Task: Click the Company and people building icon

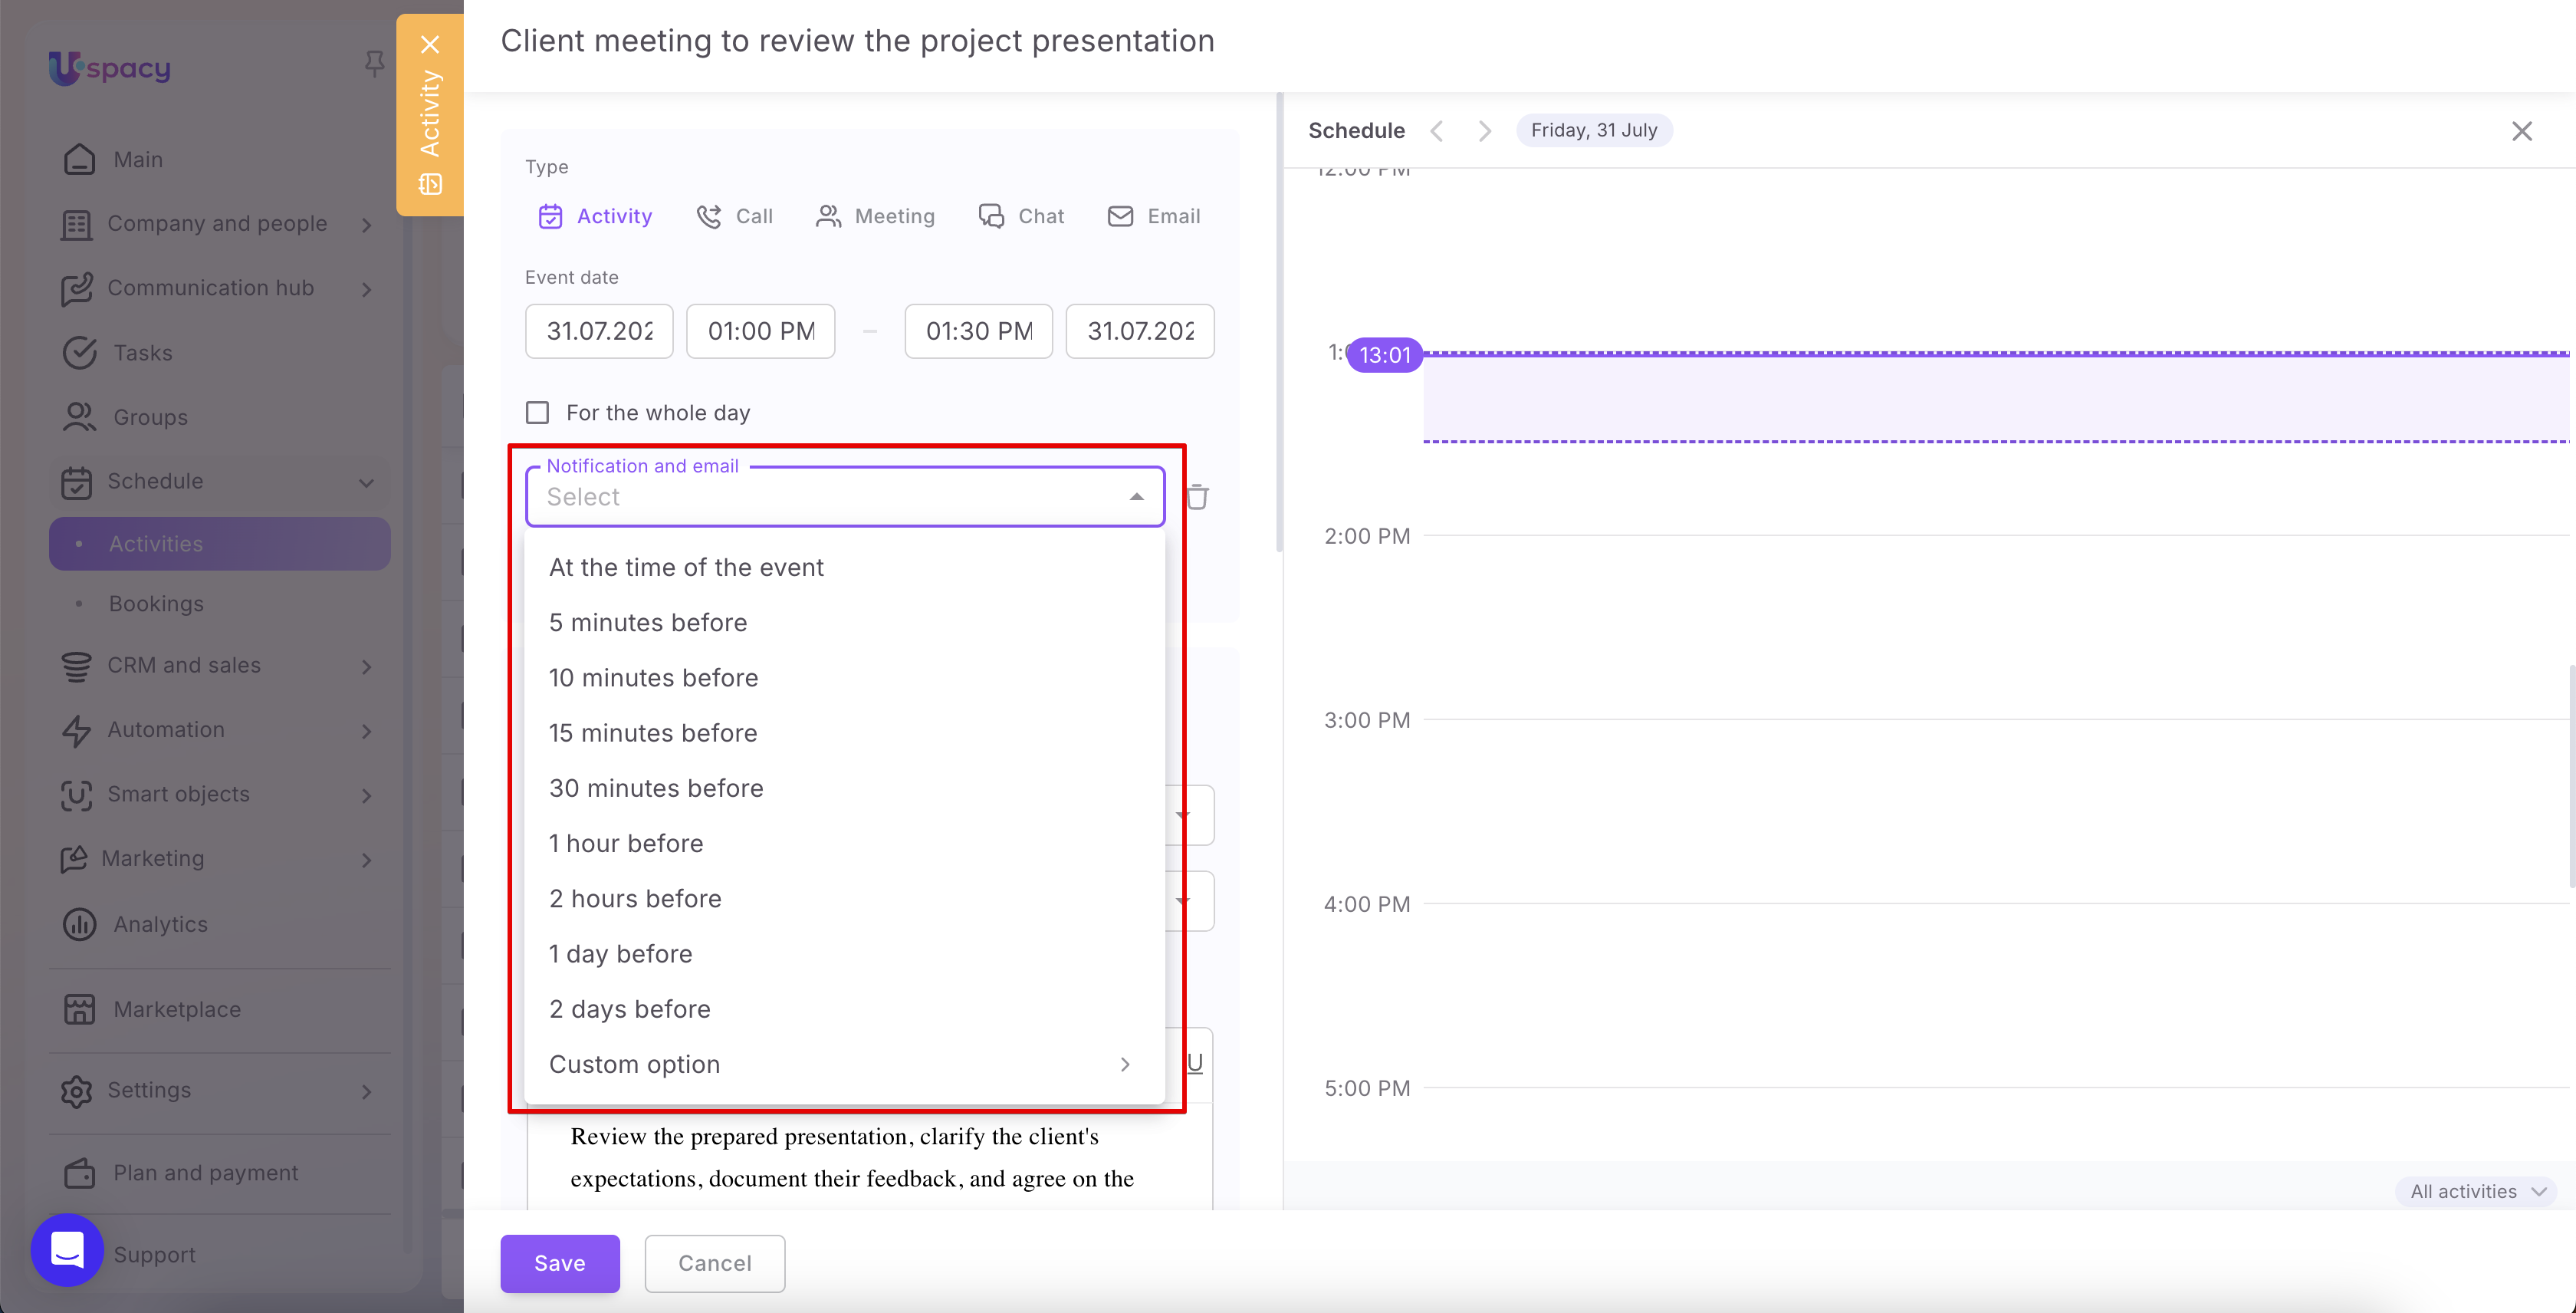Action: tap(76, 224)
